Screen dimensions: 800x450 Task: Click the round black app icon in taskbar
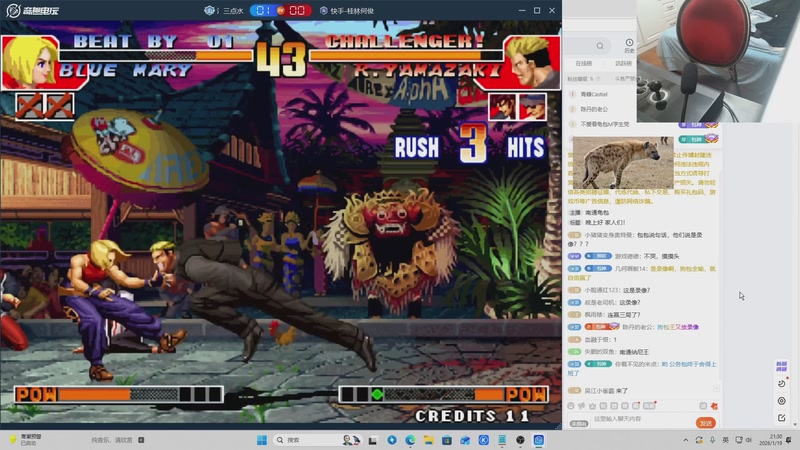tap(520, 440)
